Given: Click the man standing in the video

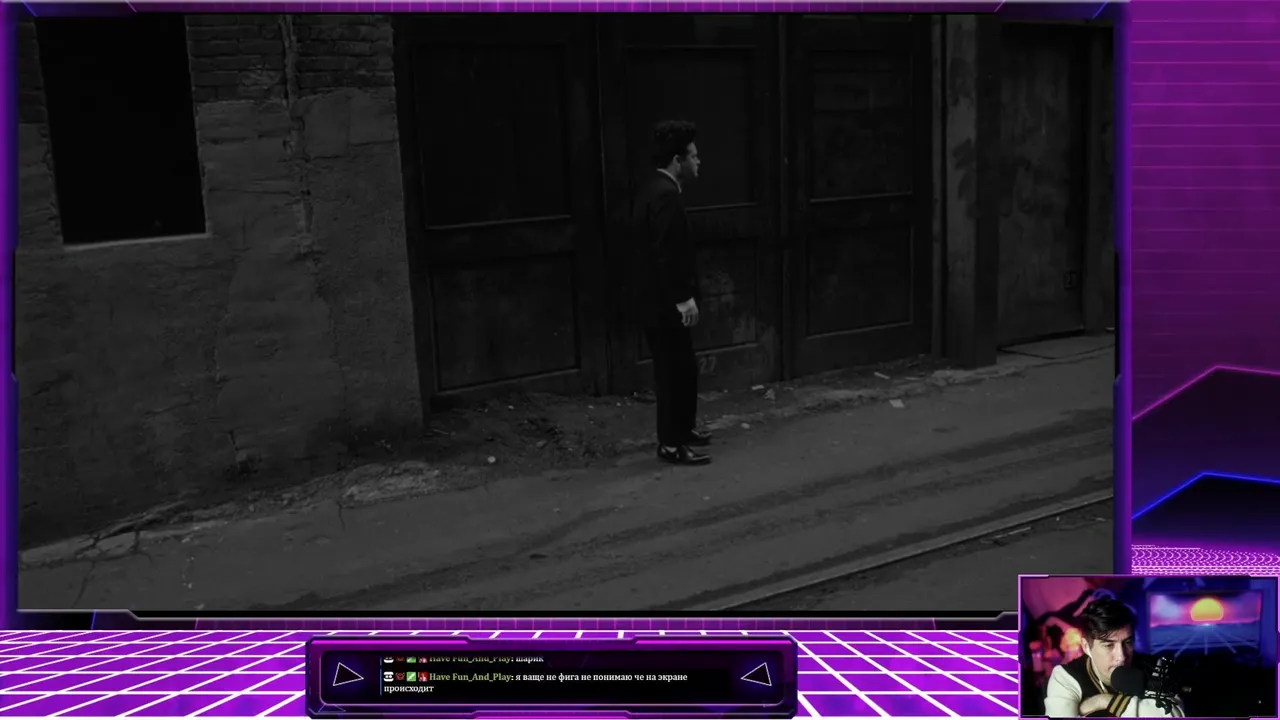Looking at the screenshot, I should point(676,292).
